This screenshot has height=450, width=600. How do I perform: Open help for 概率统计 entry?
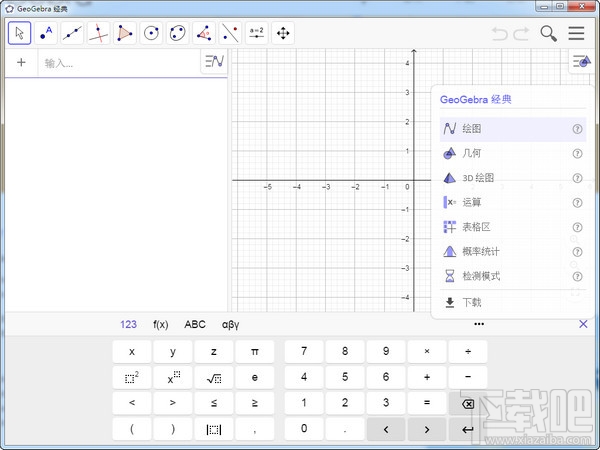(577, 252)
